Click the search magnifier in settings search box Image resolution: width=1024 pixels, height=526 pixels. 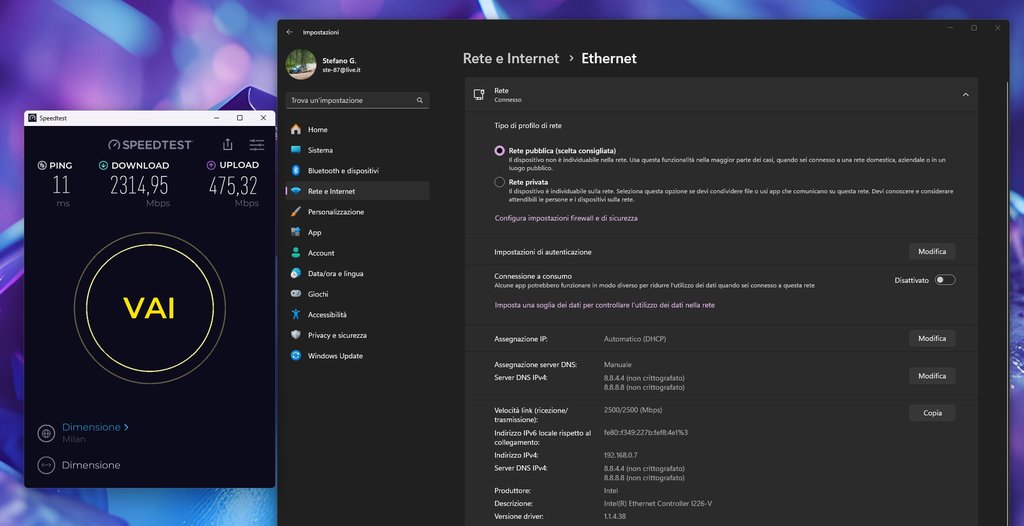421,100
